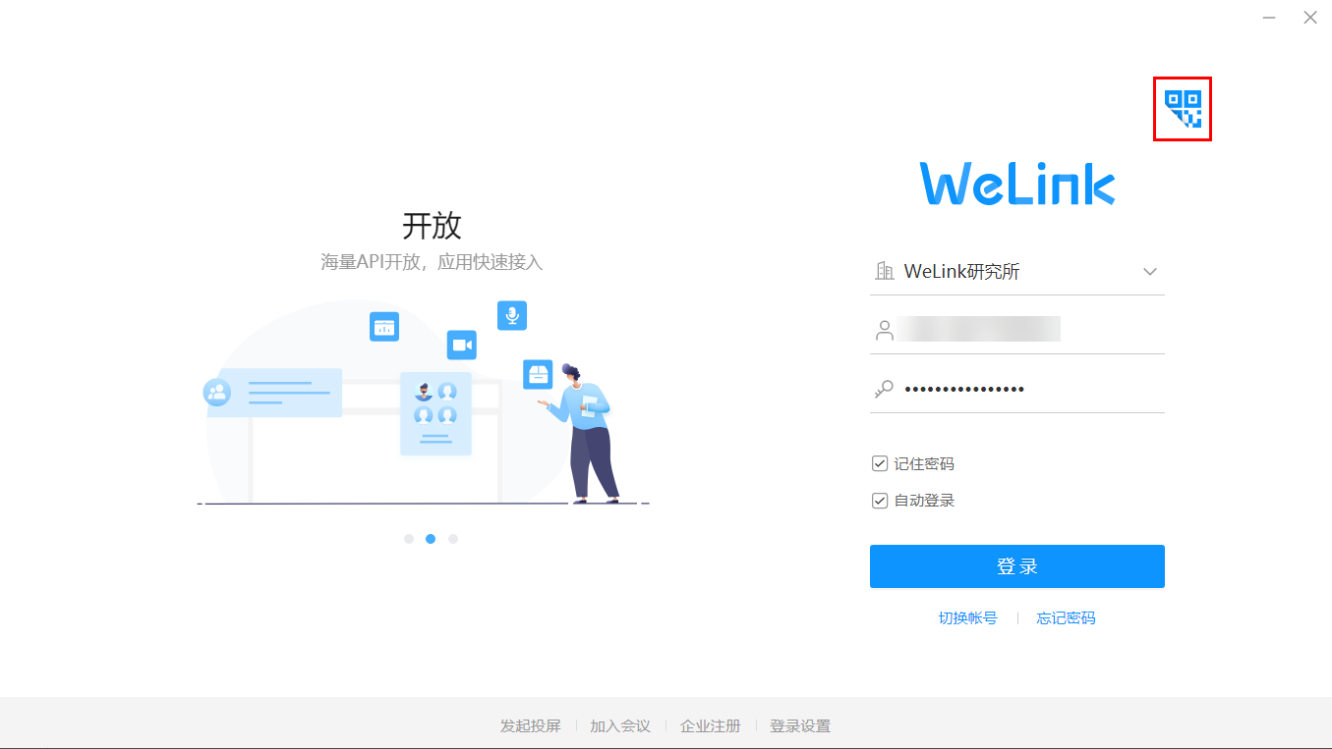
Task: Click the calendar icon in the illustration
Action: click(384, 327)
